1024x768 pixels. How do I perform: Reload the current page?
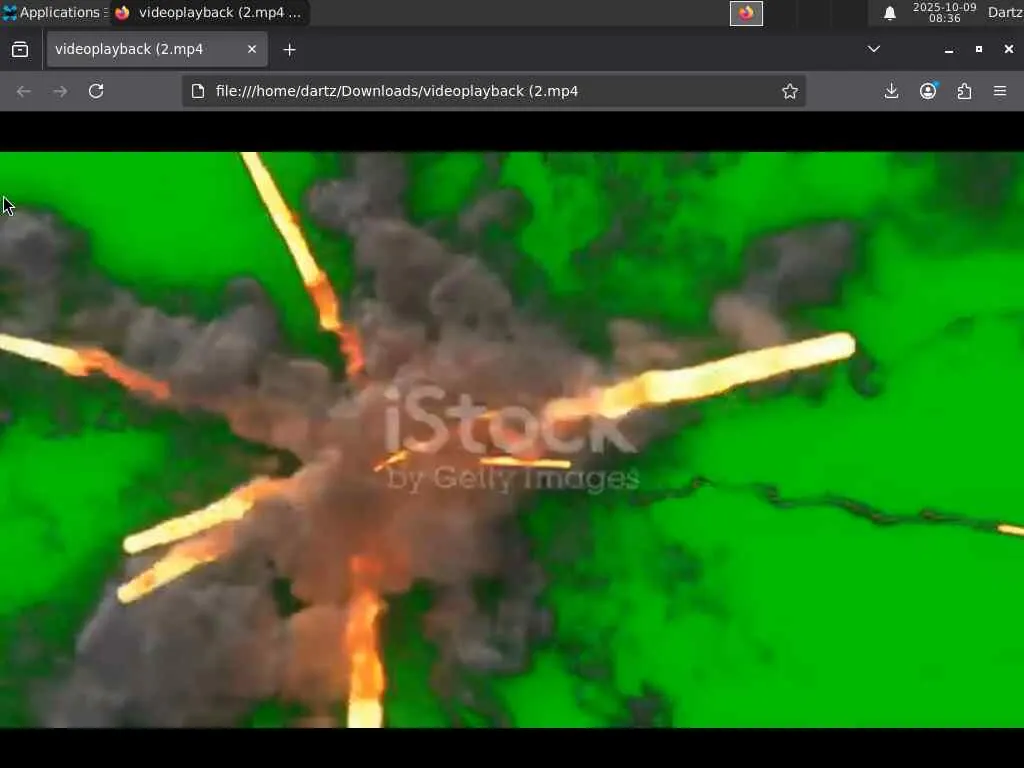[x=96, y=91]
